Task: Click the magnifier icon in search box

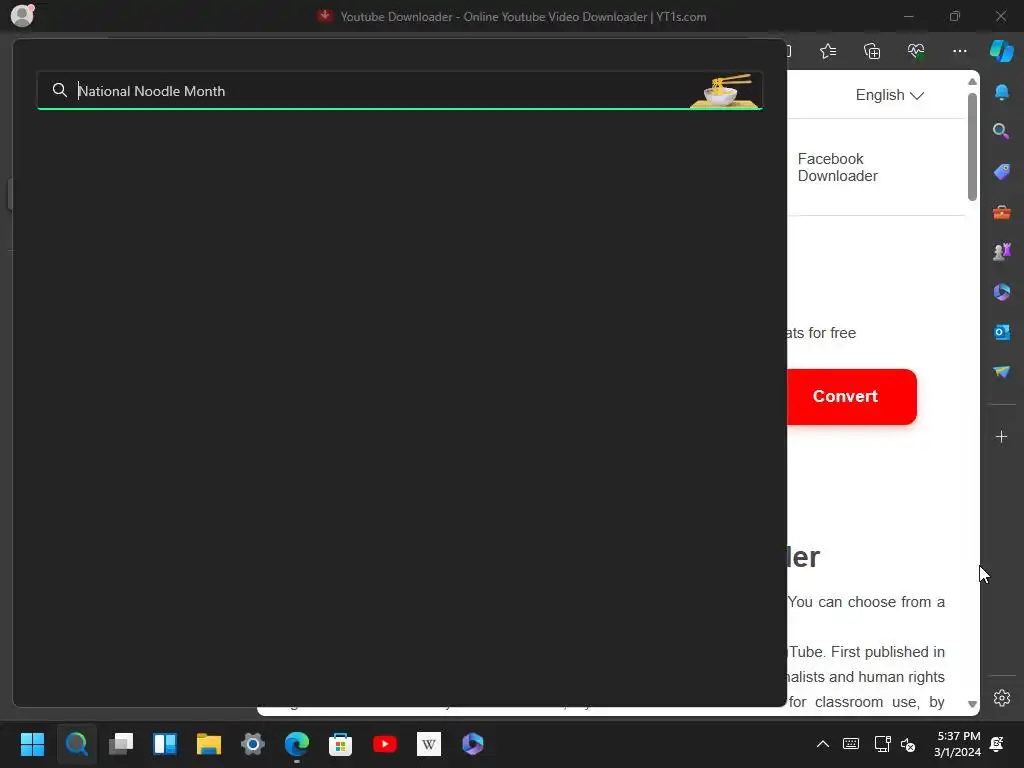Action: pyautogui.click(x=59, y=90)
